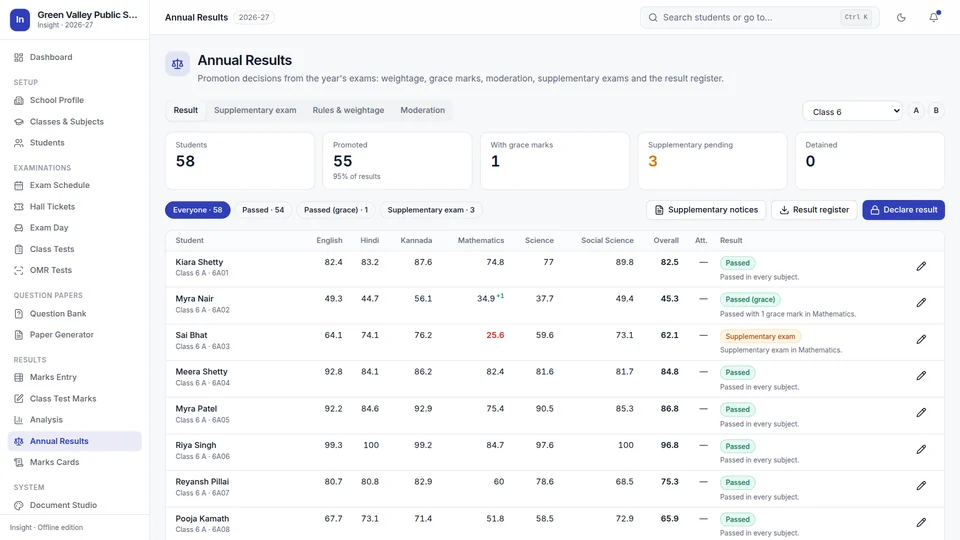The height and width of the screenshot is (540, 960).
Task: Open Annual Results in the sidebar
Action: pyautogui.click(x=75, y=441)
